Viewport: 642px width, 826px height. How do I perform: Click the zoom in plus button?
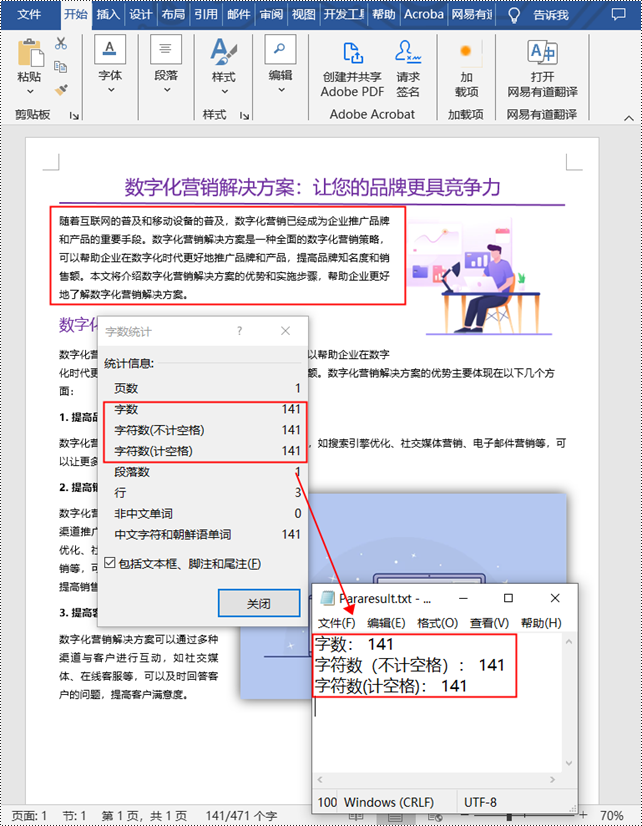point(583,815)
